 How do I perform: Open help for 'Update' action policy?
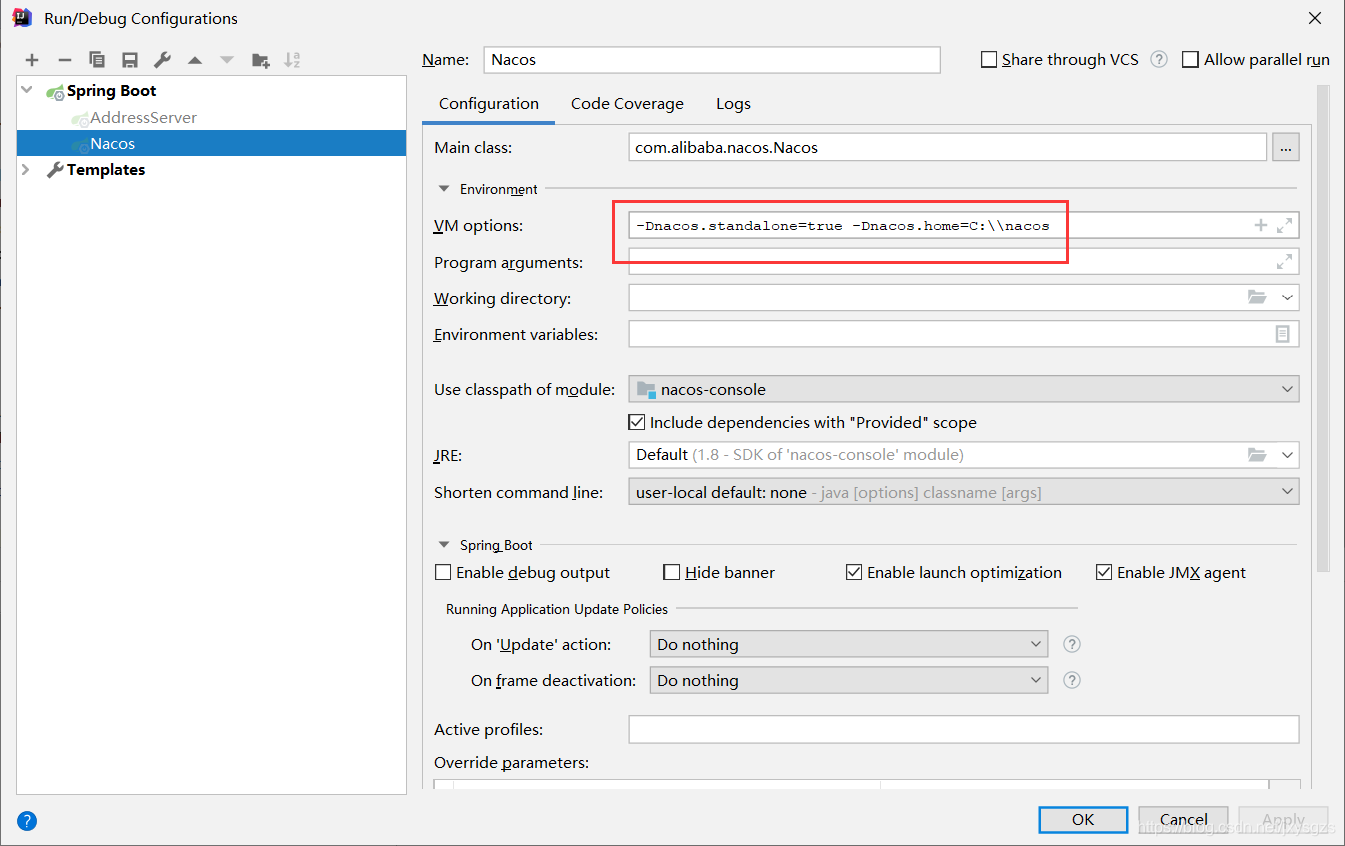click(x=1072, y=644)
